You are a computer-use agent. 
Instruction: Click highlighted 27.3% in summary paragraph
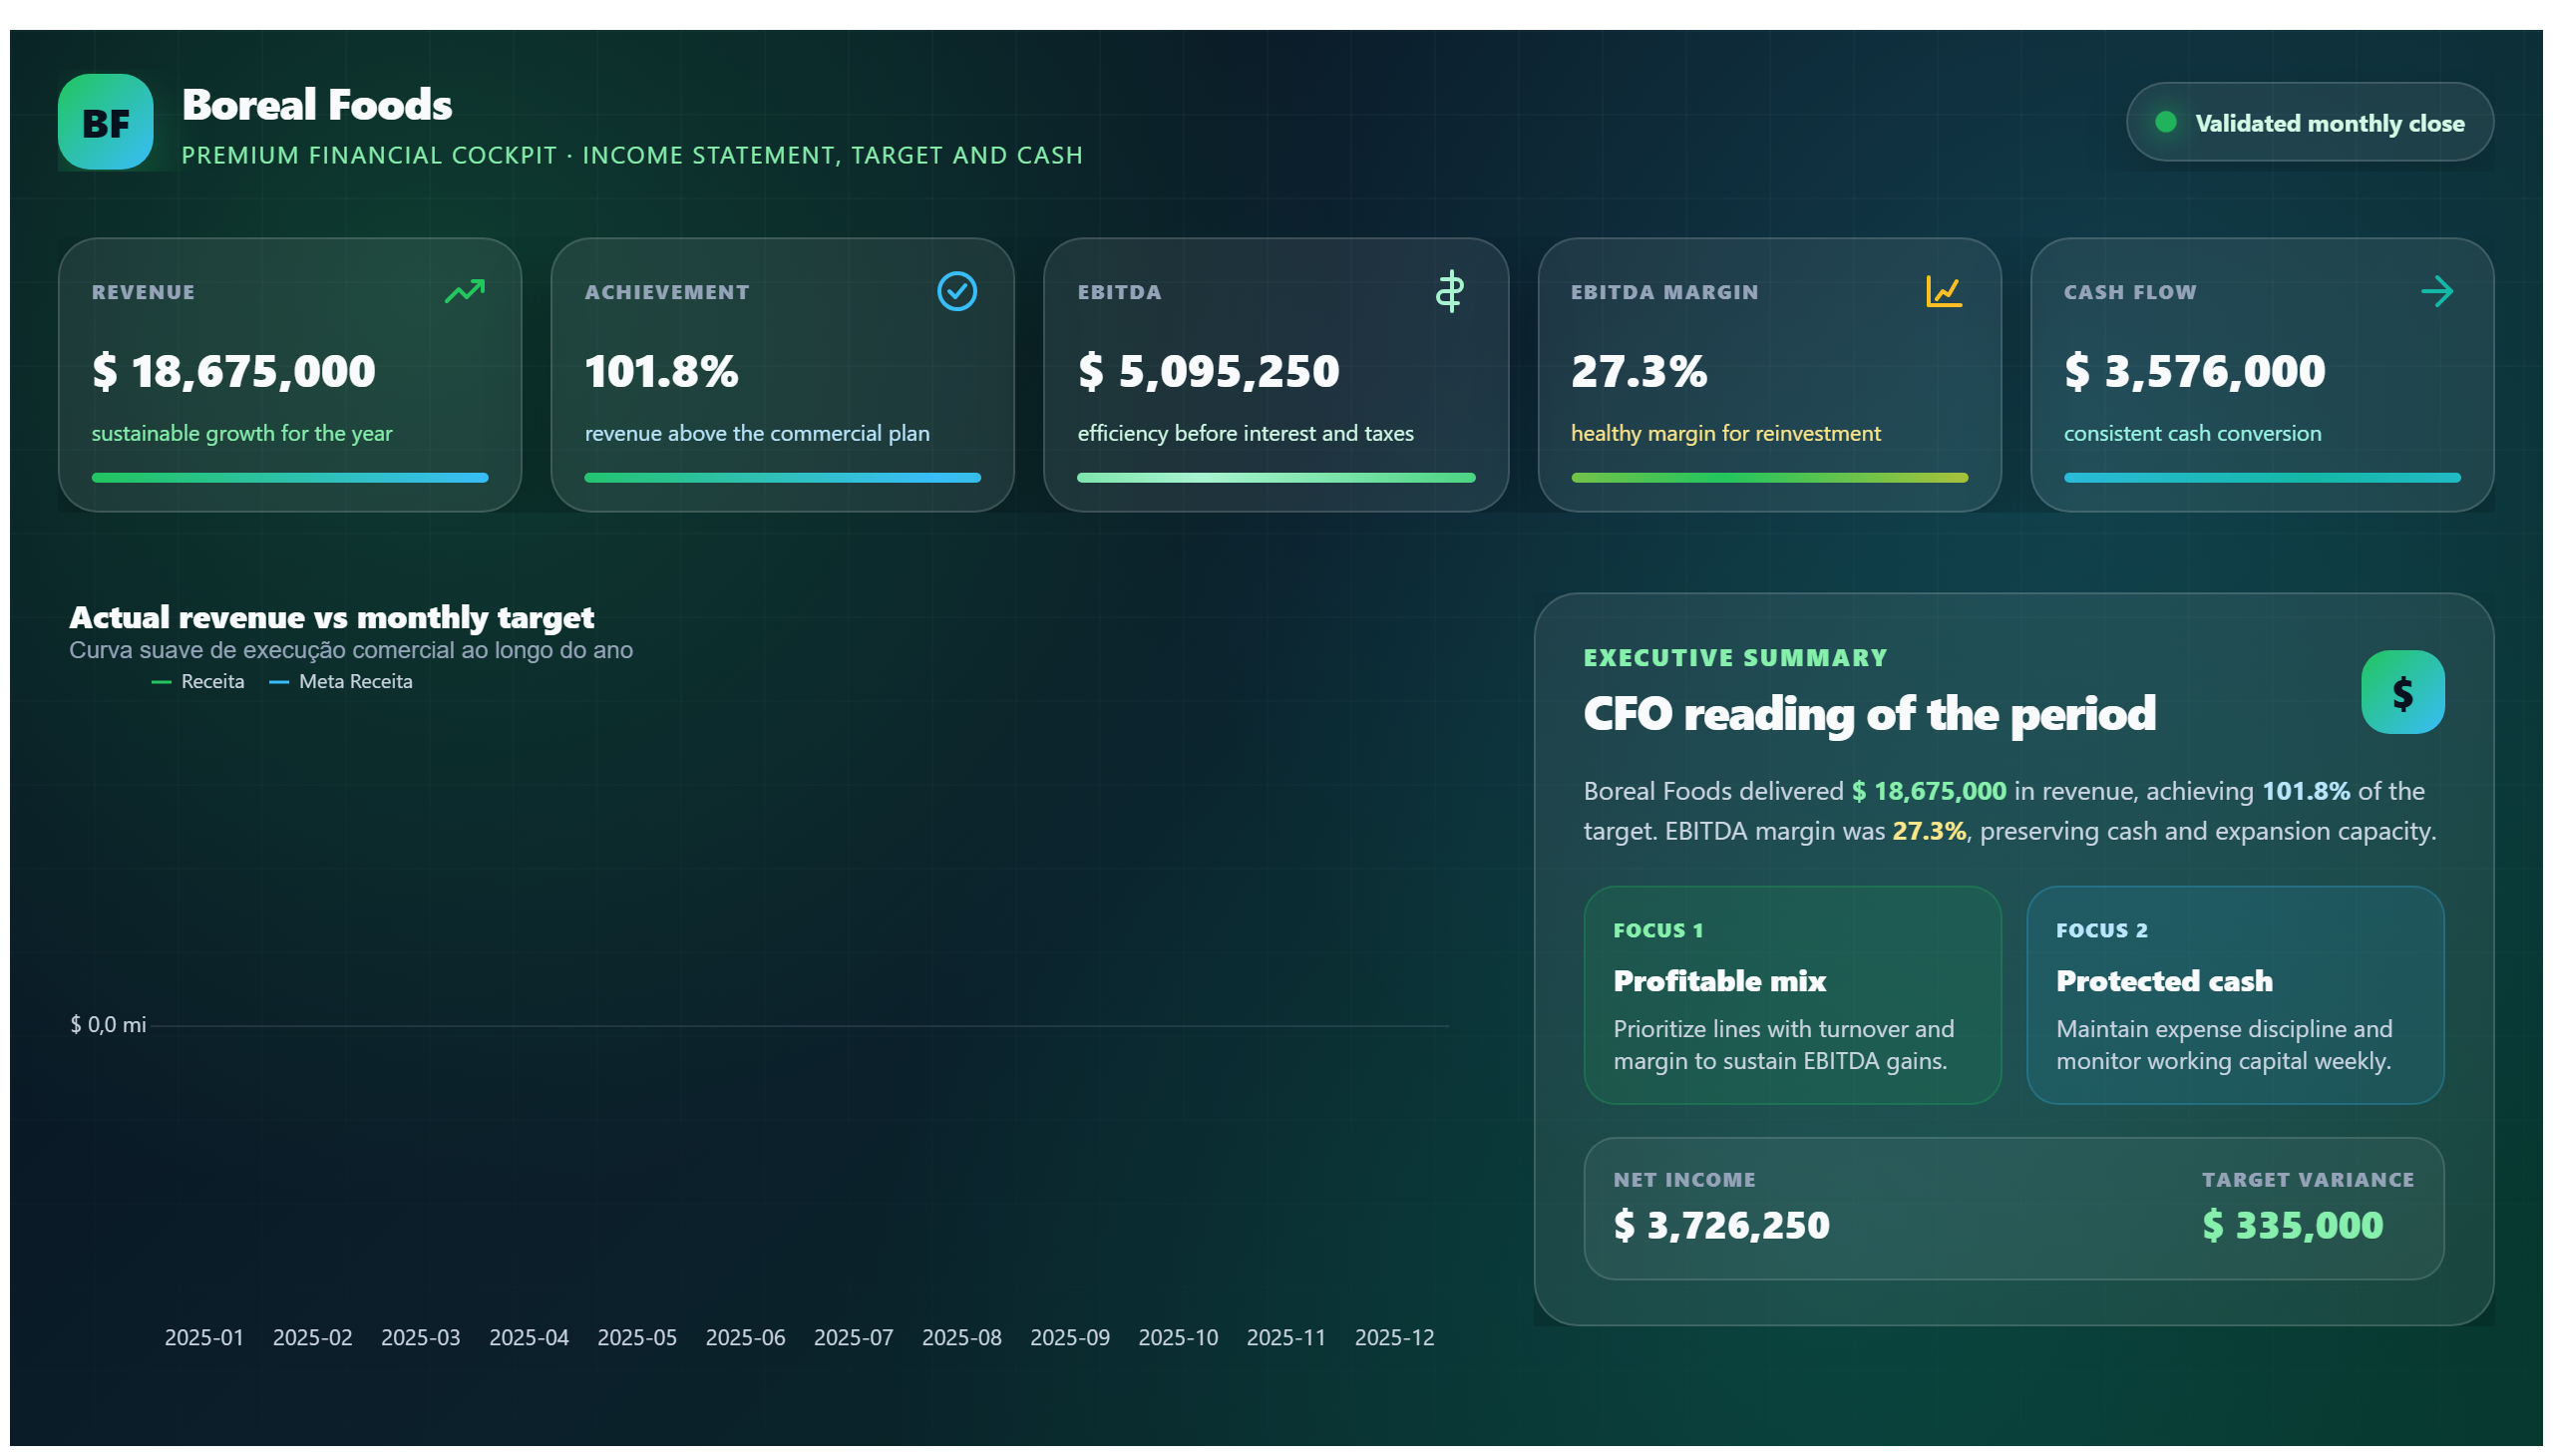click(1928, 831)
